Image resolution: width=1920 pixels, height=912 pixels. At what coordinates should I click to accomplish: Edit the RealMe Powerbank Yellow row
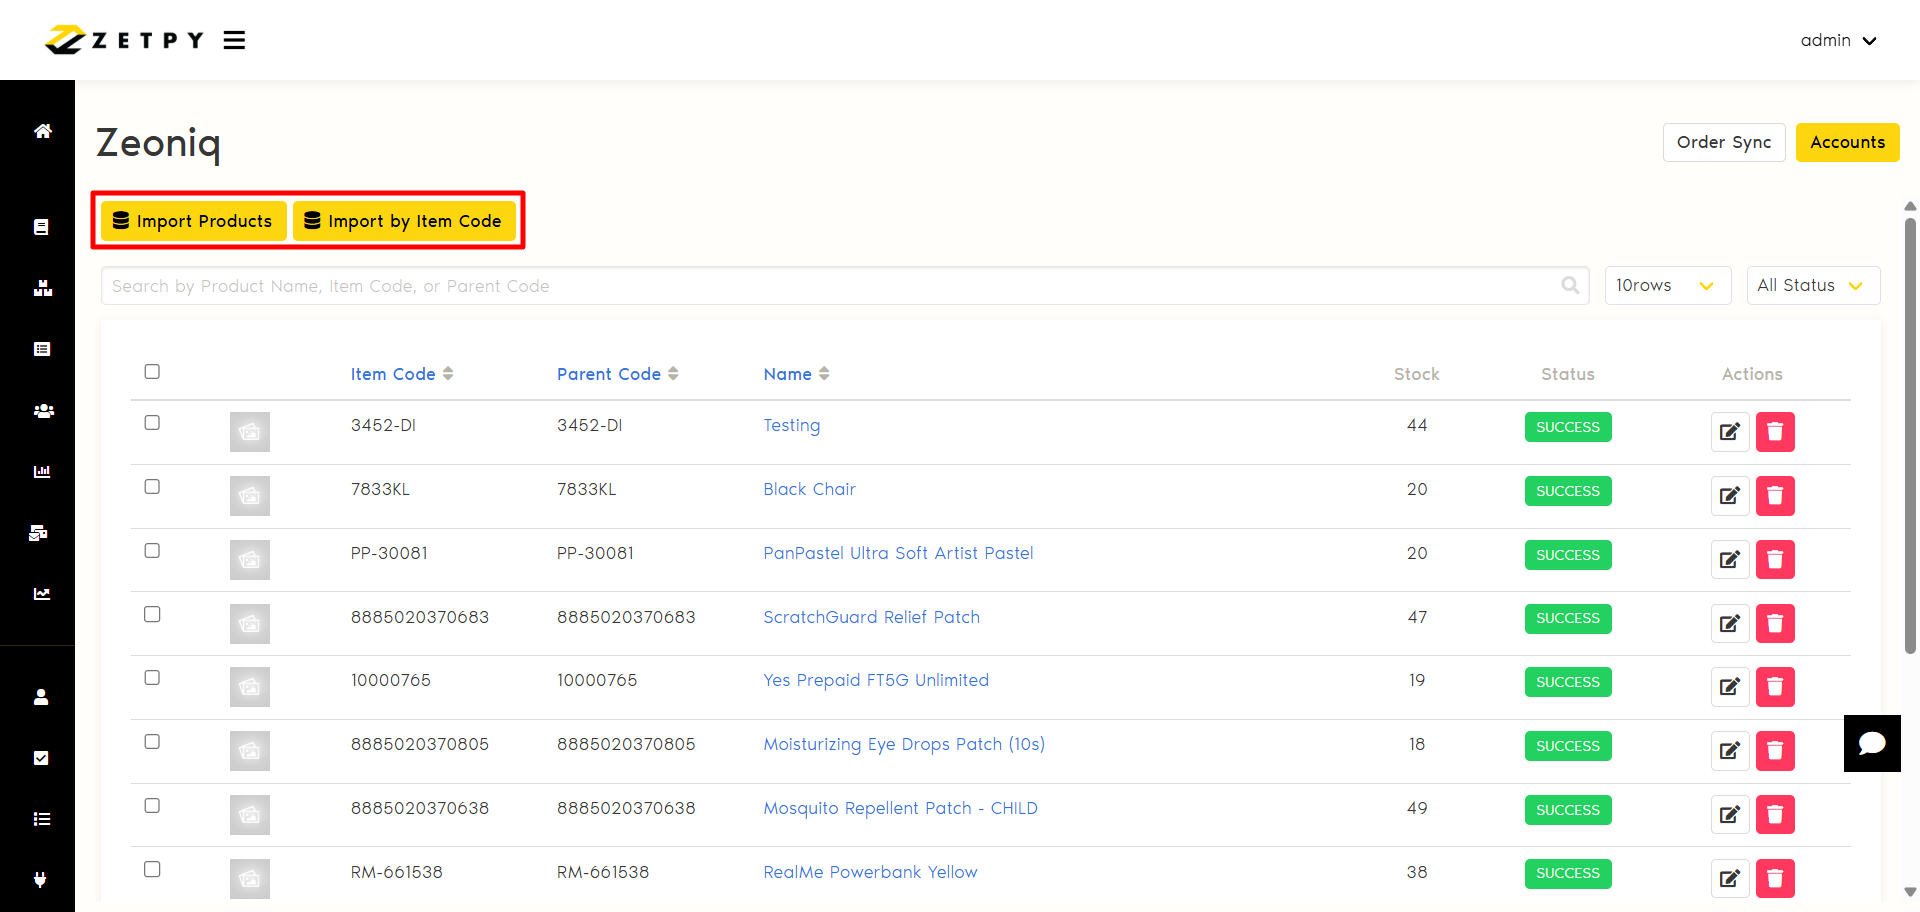pyautogui.click(x=1729, y=879)
